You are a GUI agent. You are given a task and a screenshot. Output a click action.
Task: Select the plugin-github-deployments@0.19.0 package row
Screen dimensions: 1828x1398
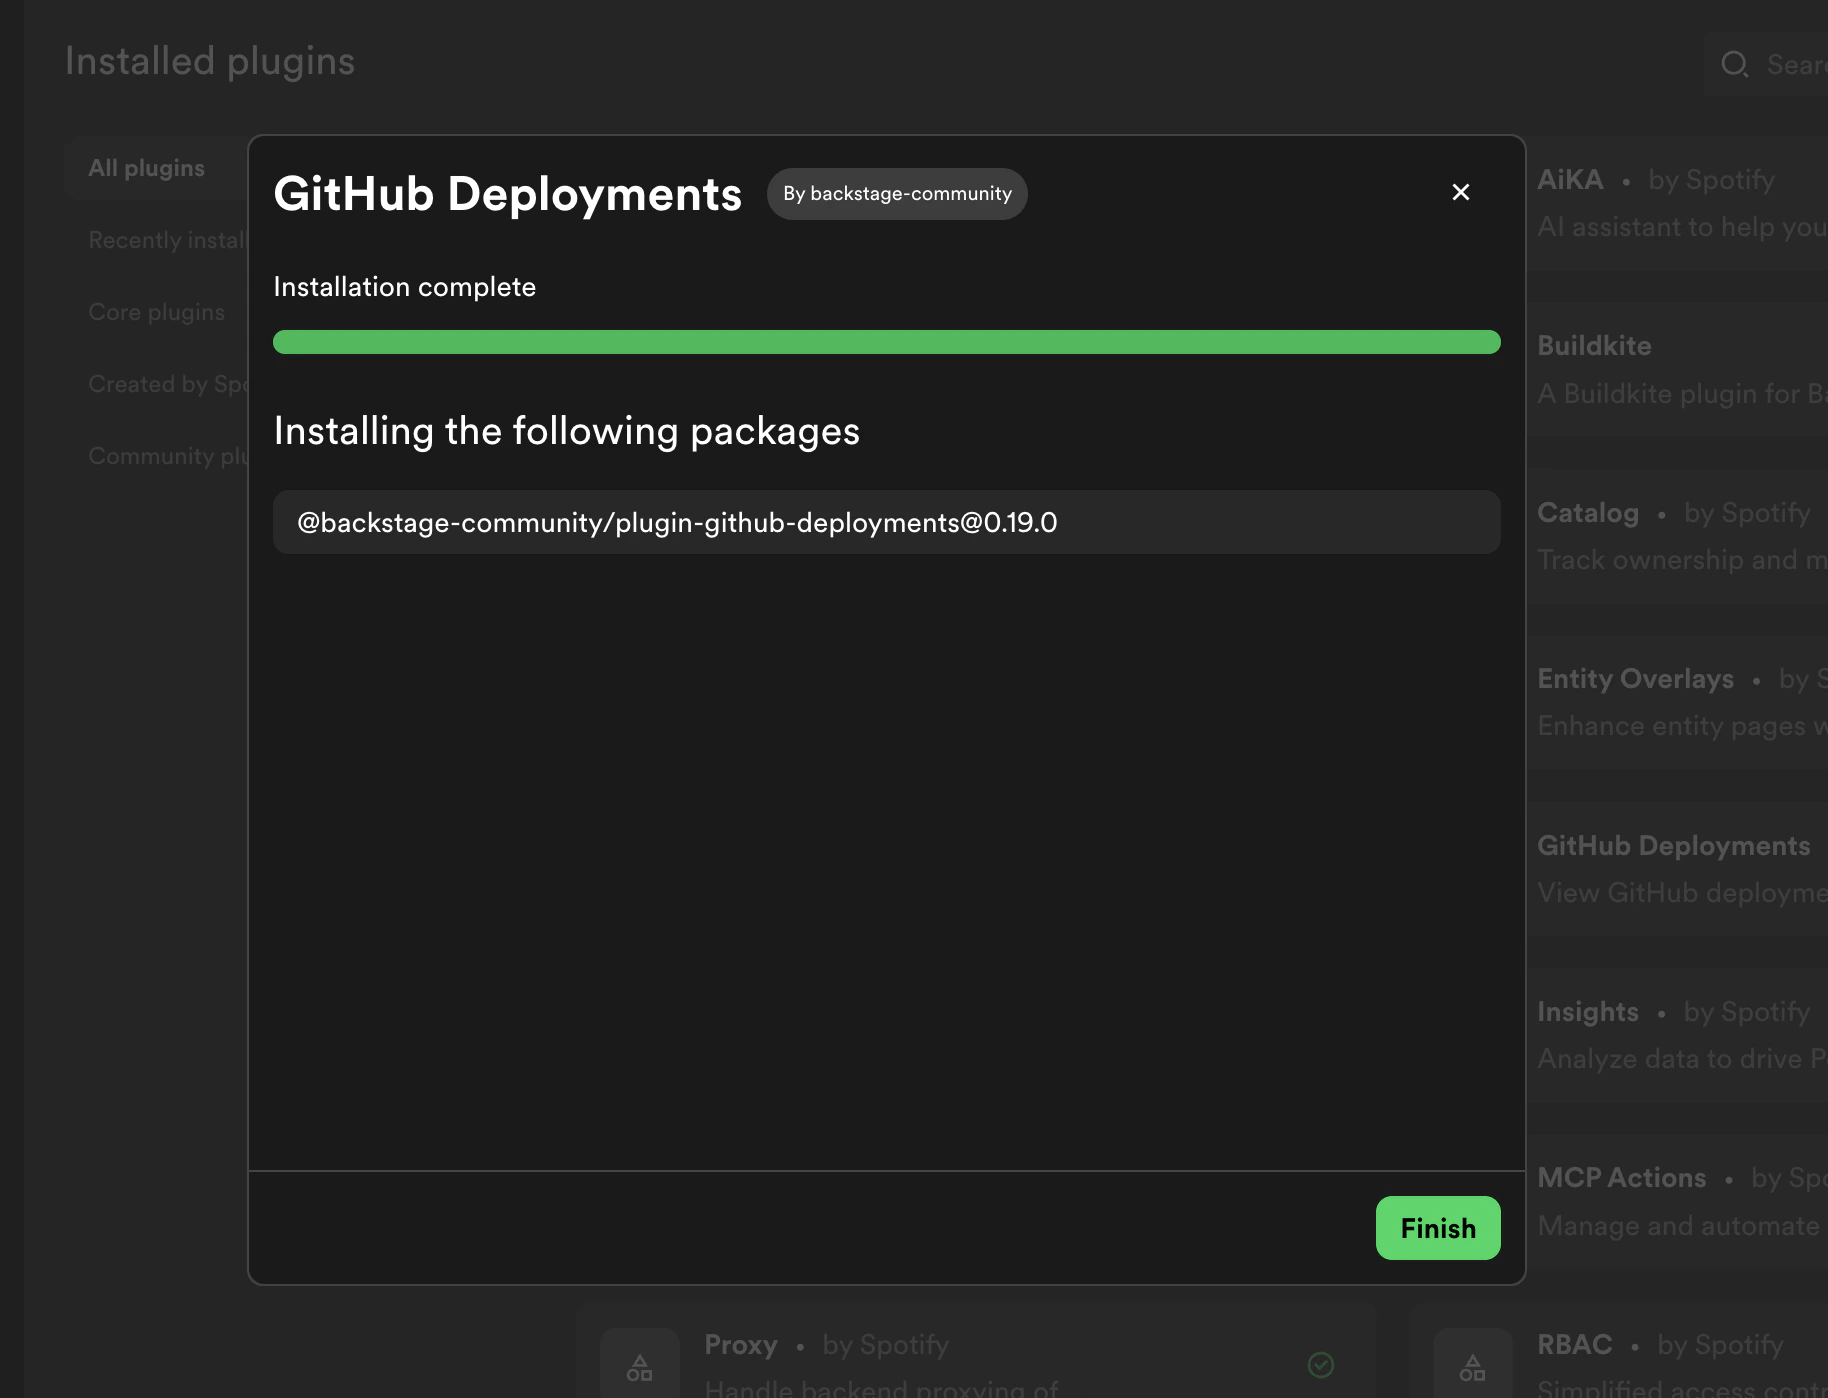click(887, 522)
